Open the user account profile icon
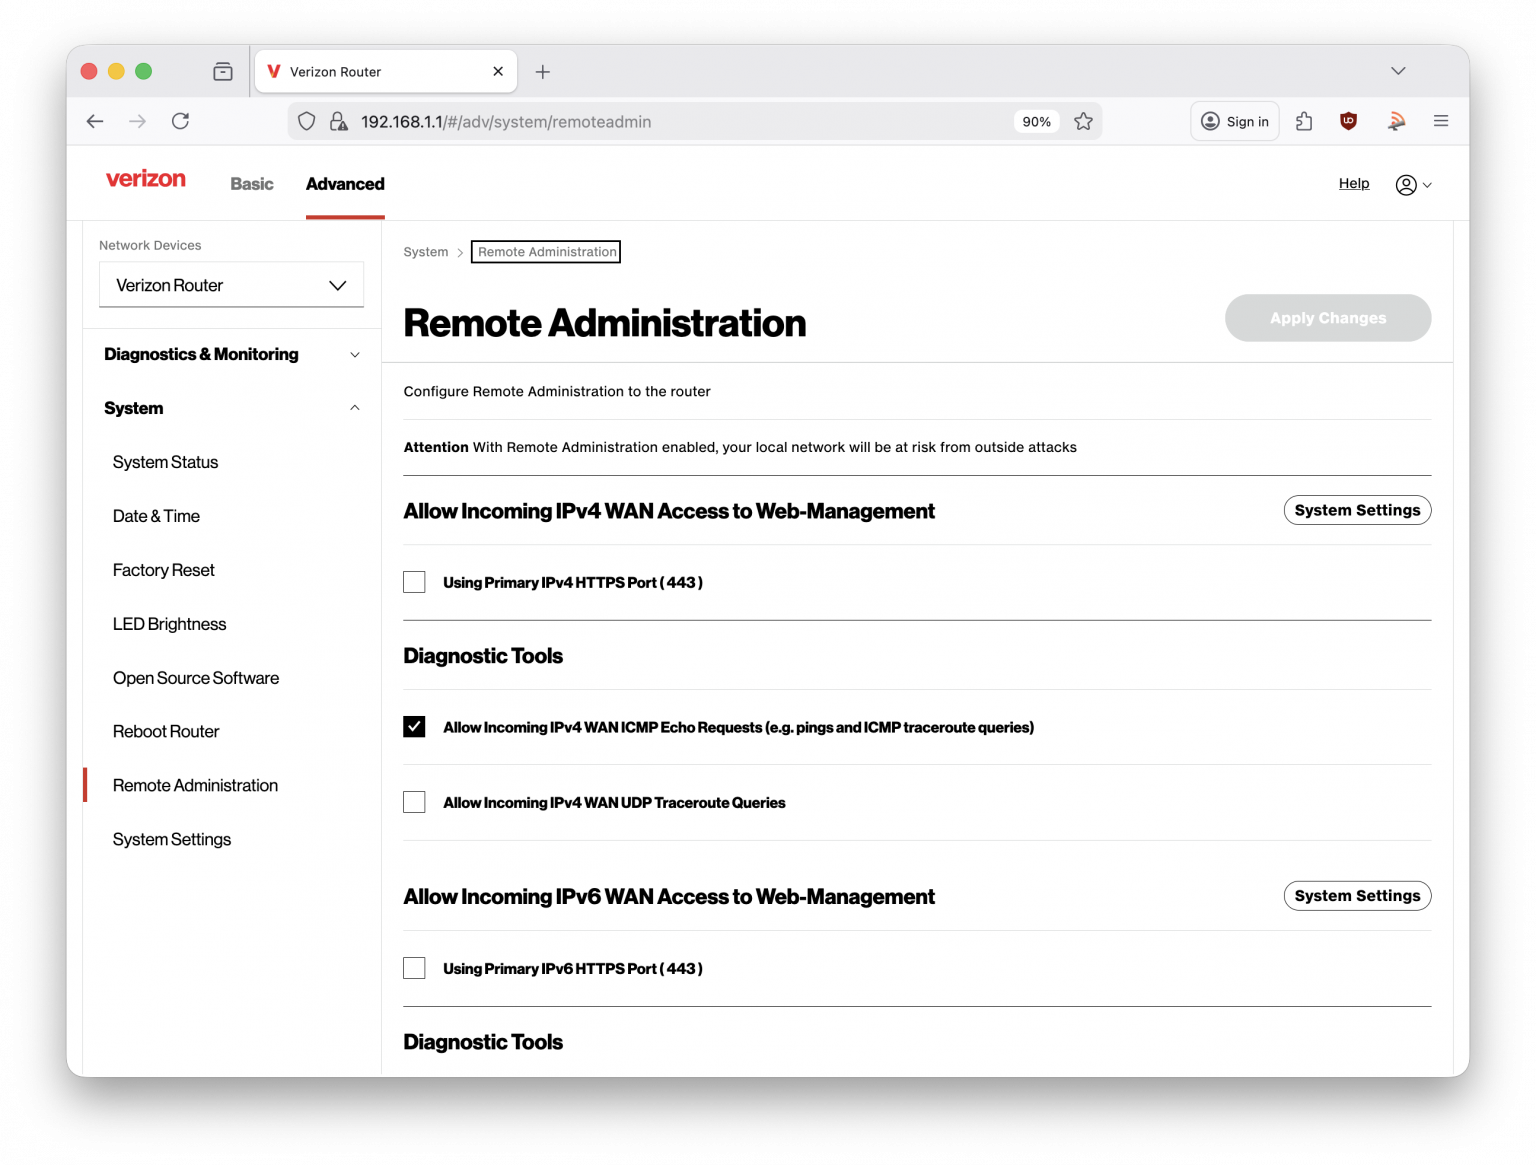1536x1165 pixels. pos(1412,185)
